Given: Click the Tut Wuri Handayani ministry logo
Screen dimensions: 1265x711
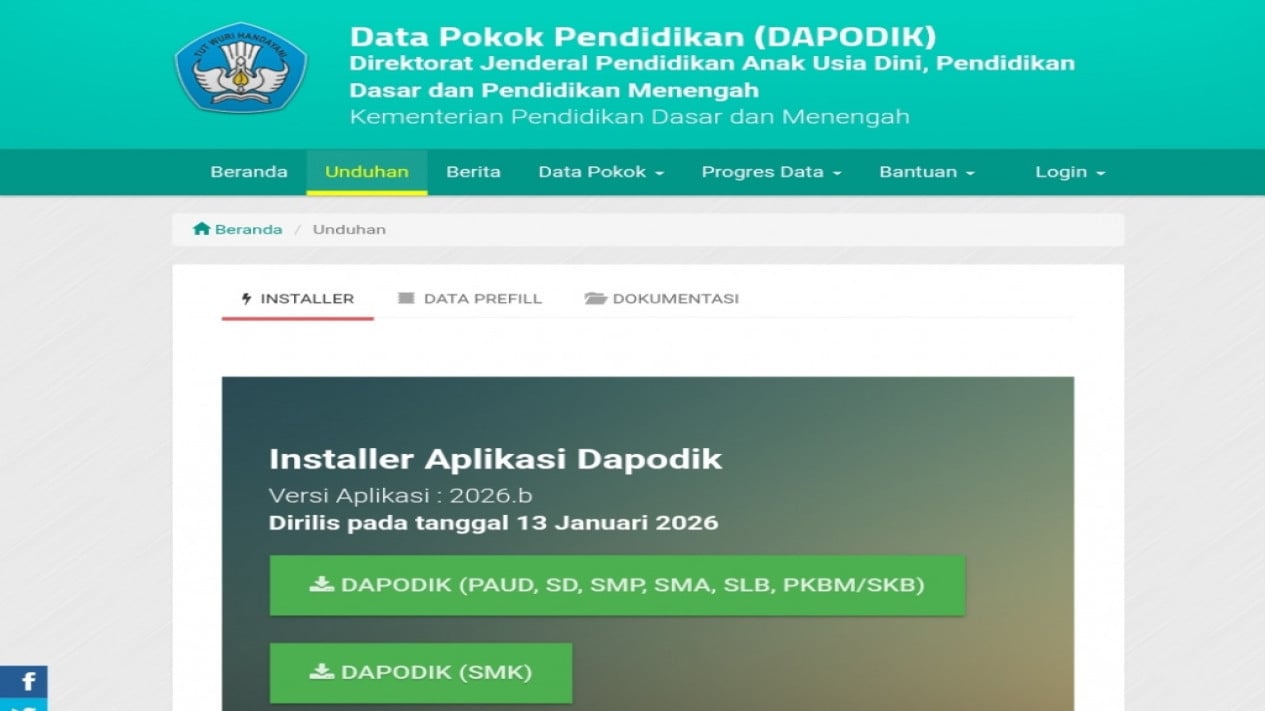Looking at the screenshot, I should click(x=241, y=68).
